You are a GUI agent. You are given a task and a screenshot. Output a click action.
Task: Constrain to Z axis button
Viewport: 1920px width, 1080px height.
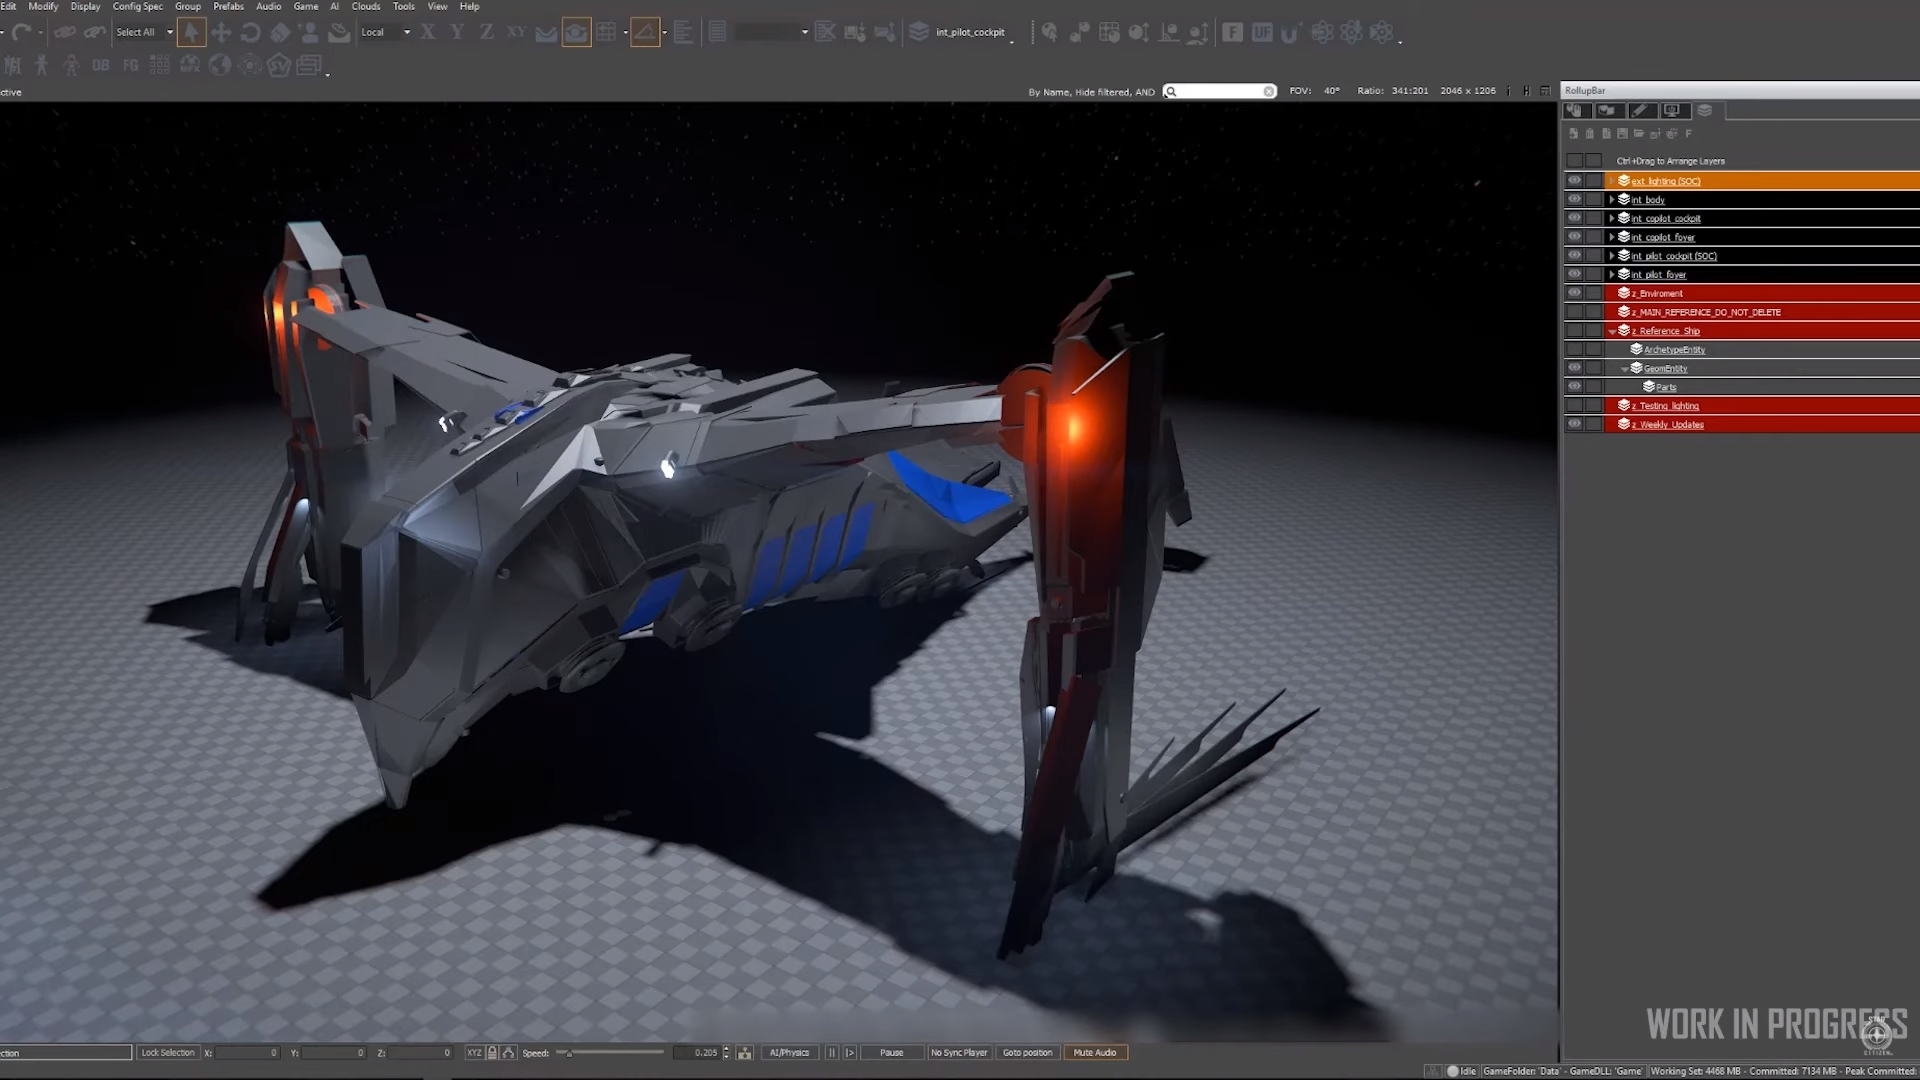[x=486, y=32]
